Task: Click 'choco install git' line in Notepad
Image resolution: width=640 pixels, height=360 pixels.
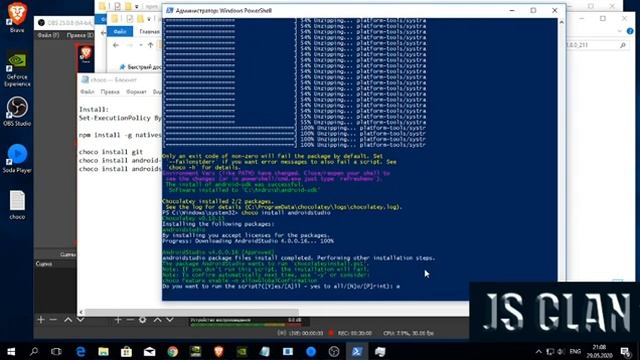Action: click(111, 152)
